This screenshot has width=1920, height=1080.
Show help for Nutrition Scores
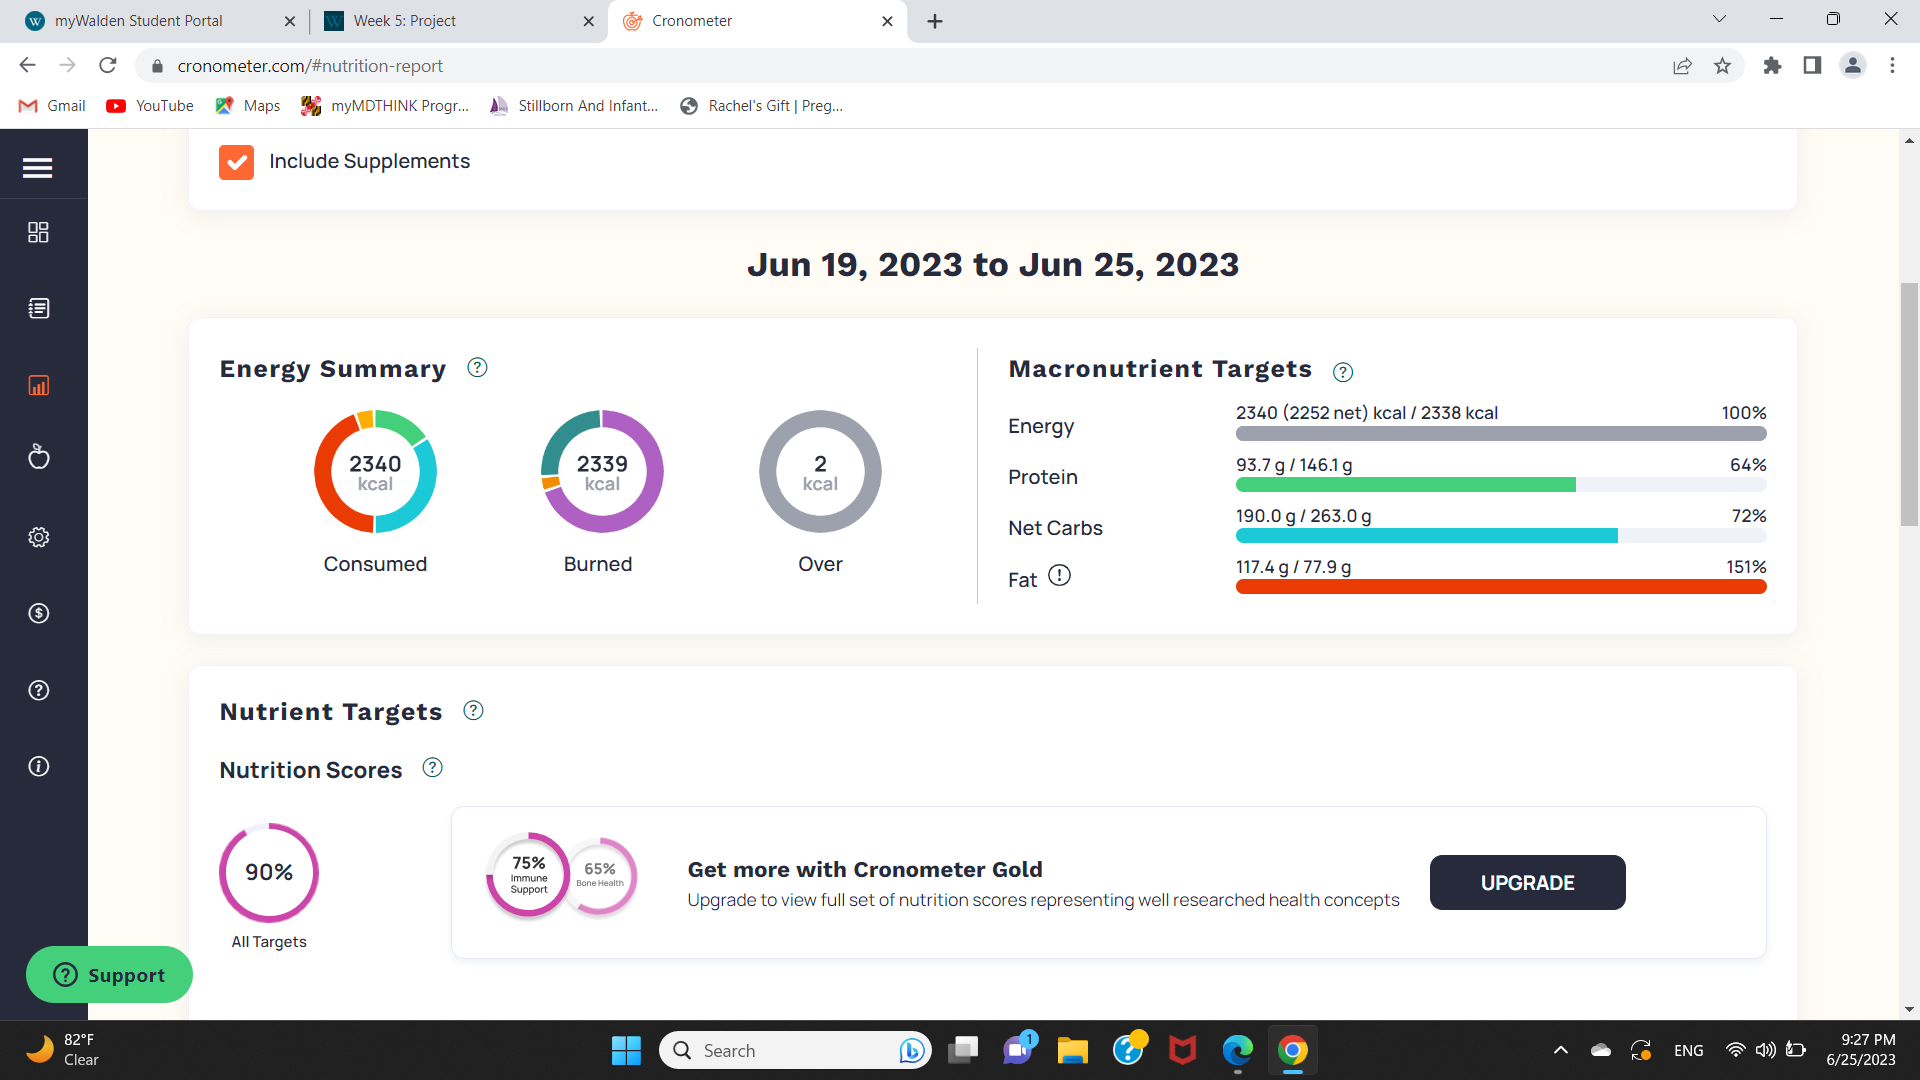coord(432,768)
